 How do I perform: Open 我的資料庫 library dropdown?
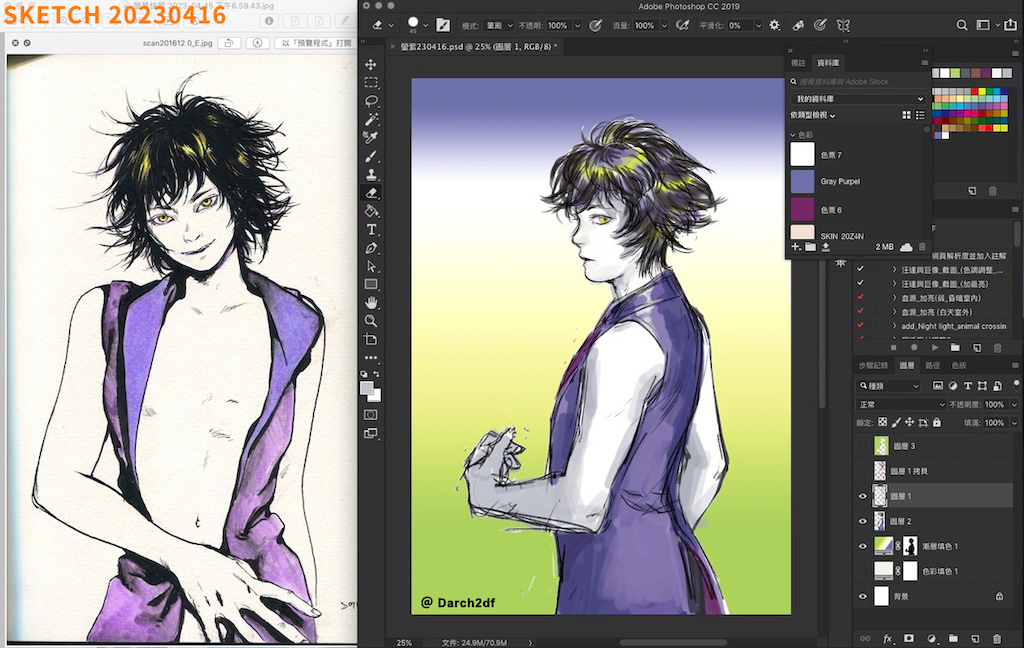click(x=858, y=99)
